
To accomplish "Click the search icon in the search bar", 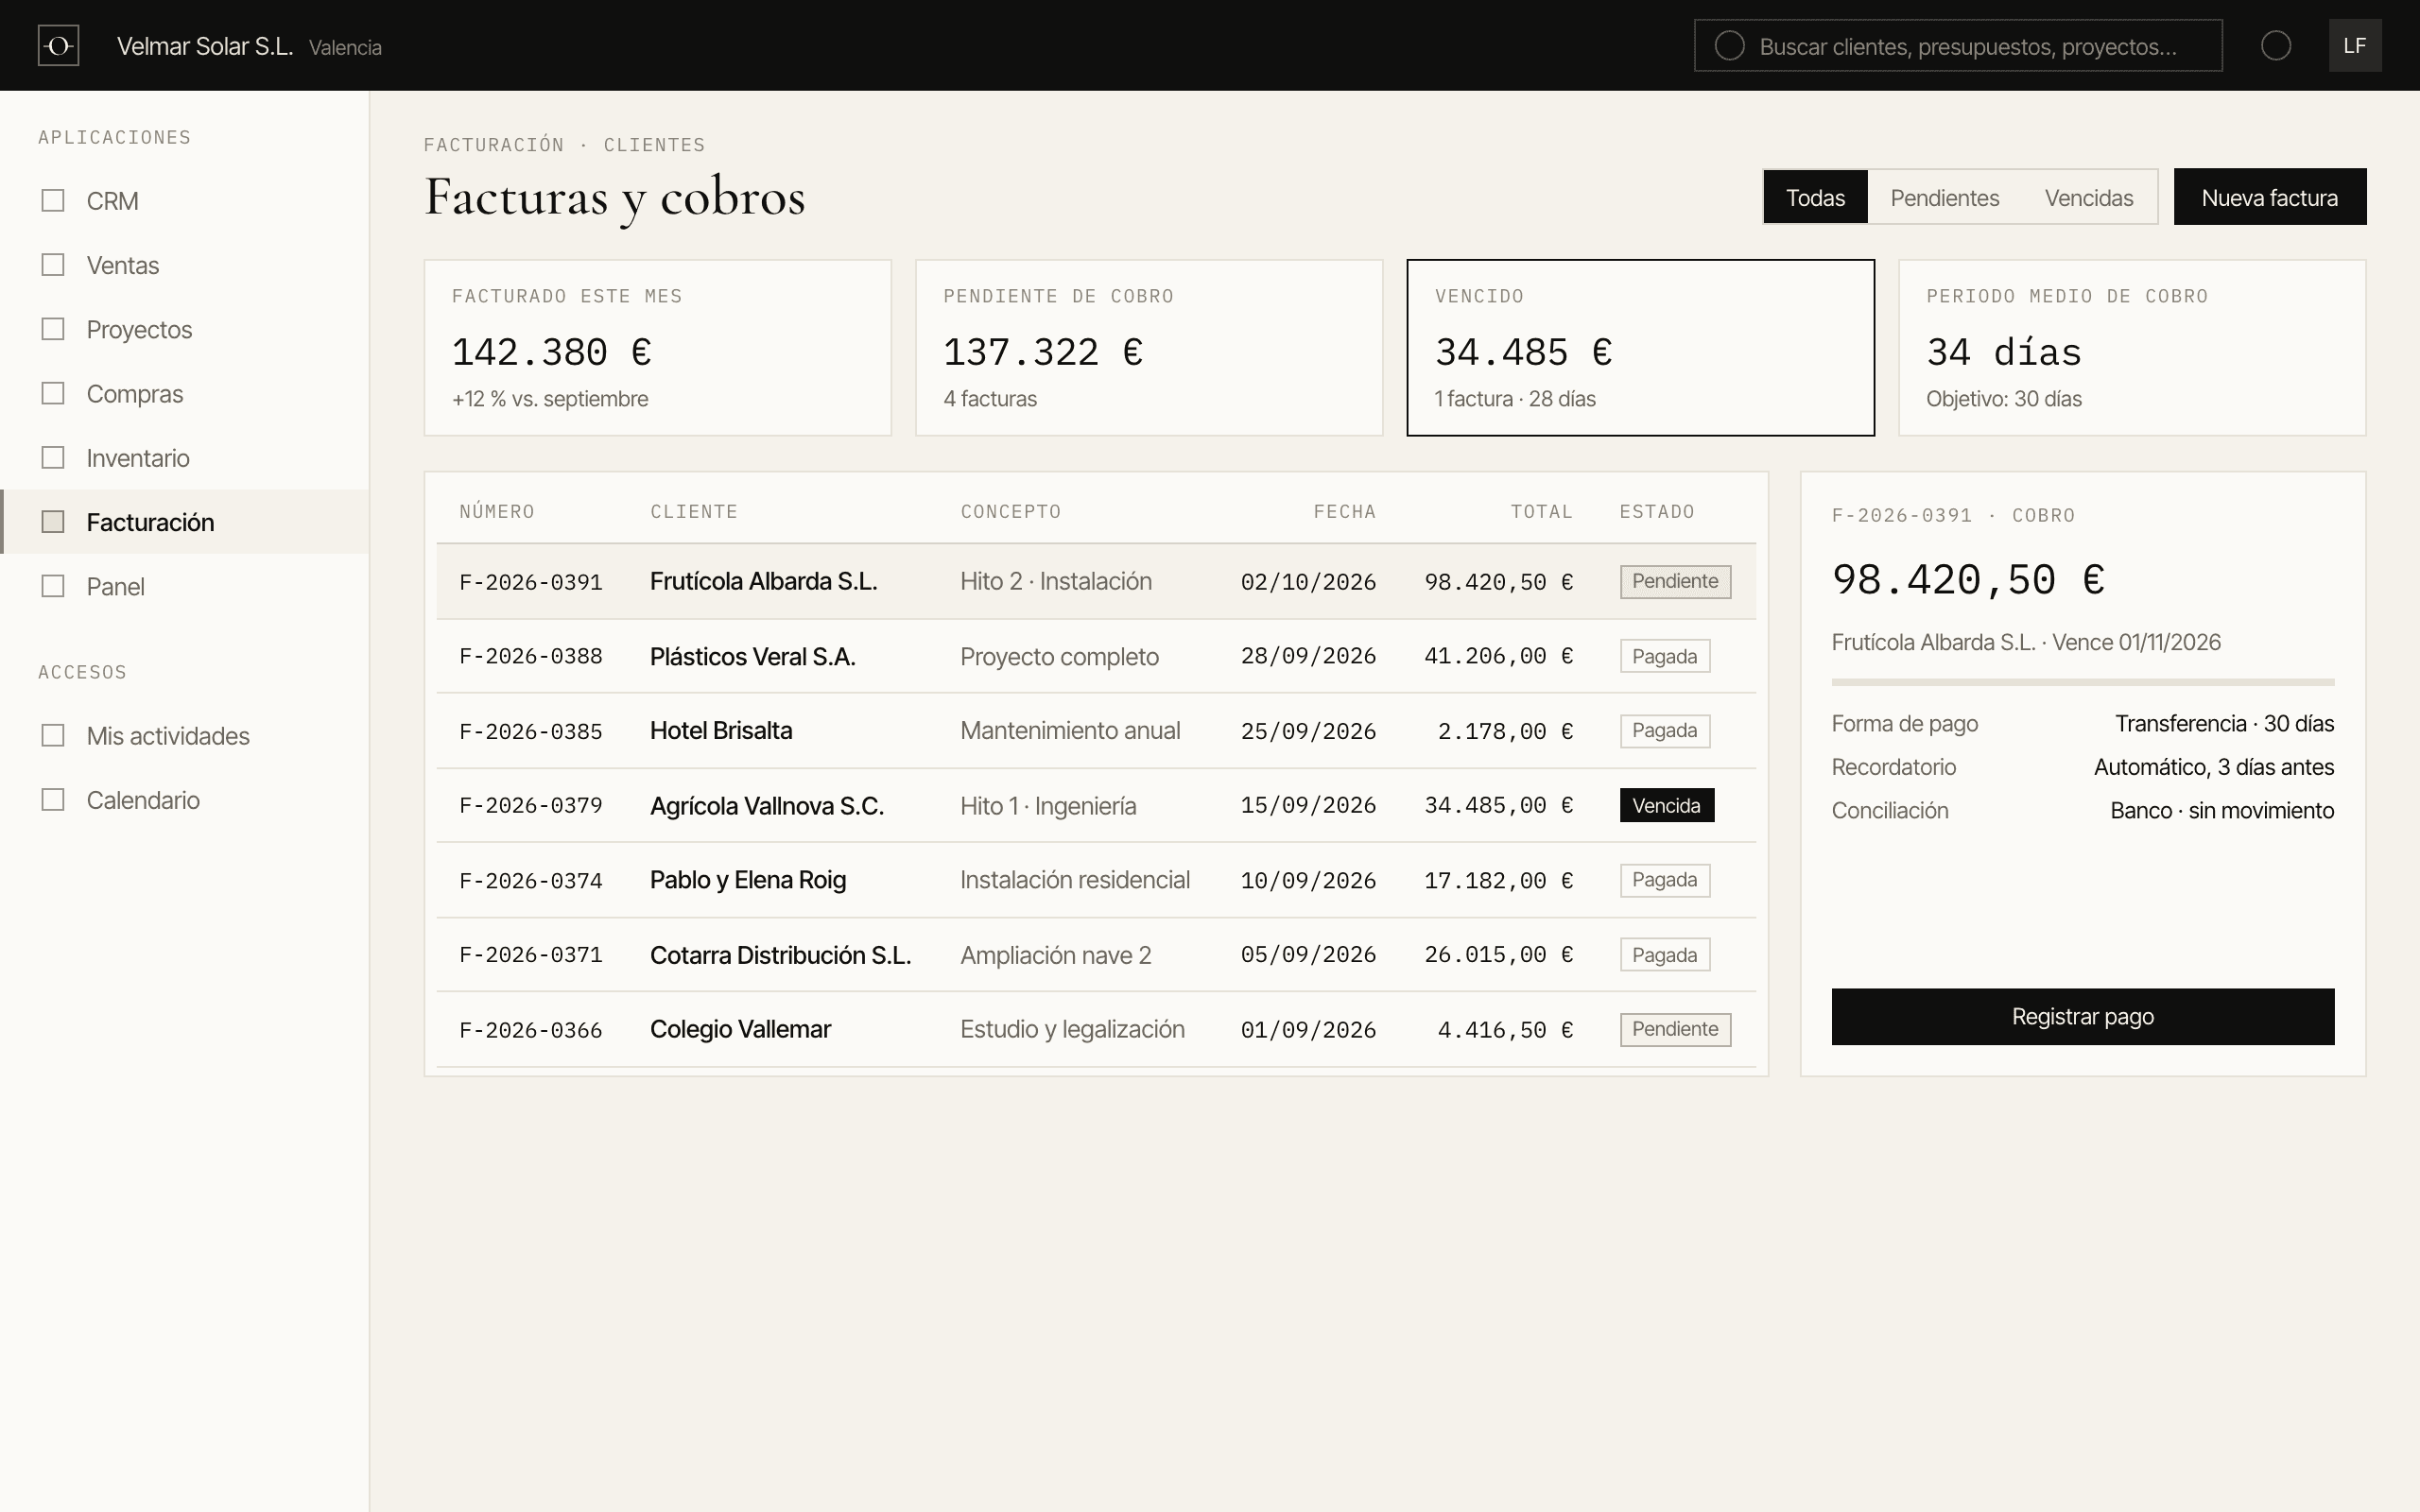I will 1730,46.
